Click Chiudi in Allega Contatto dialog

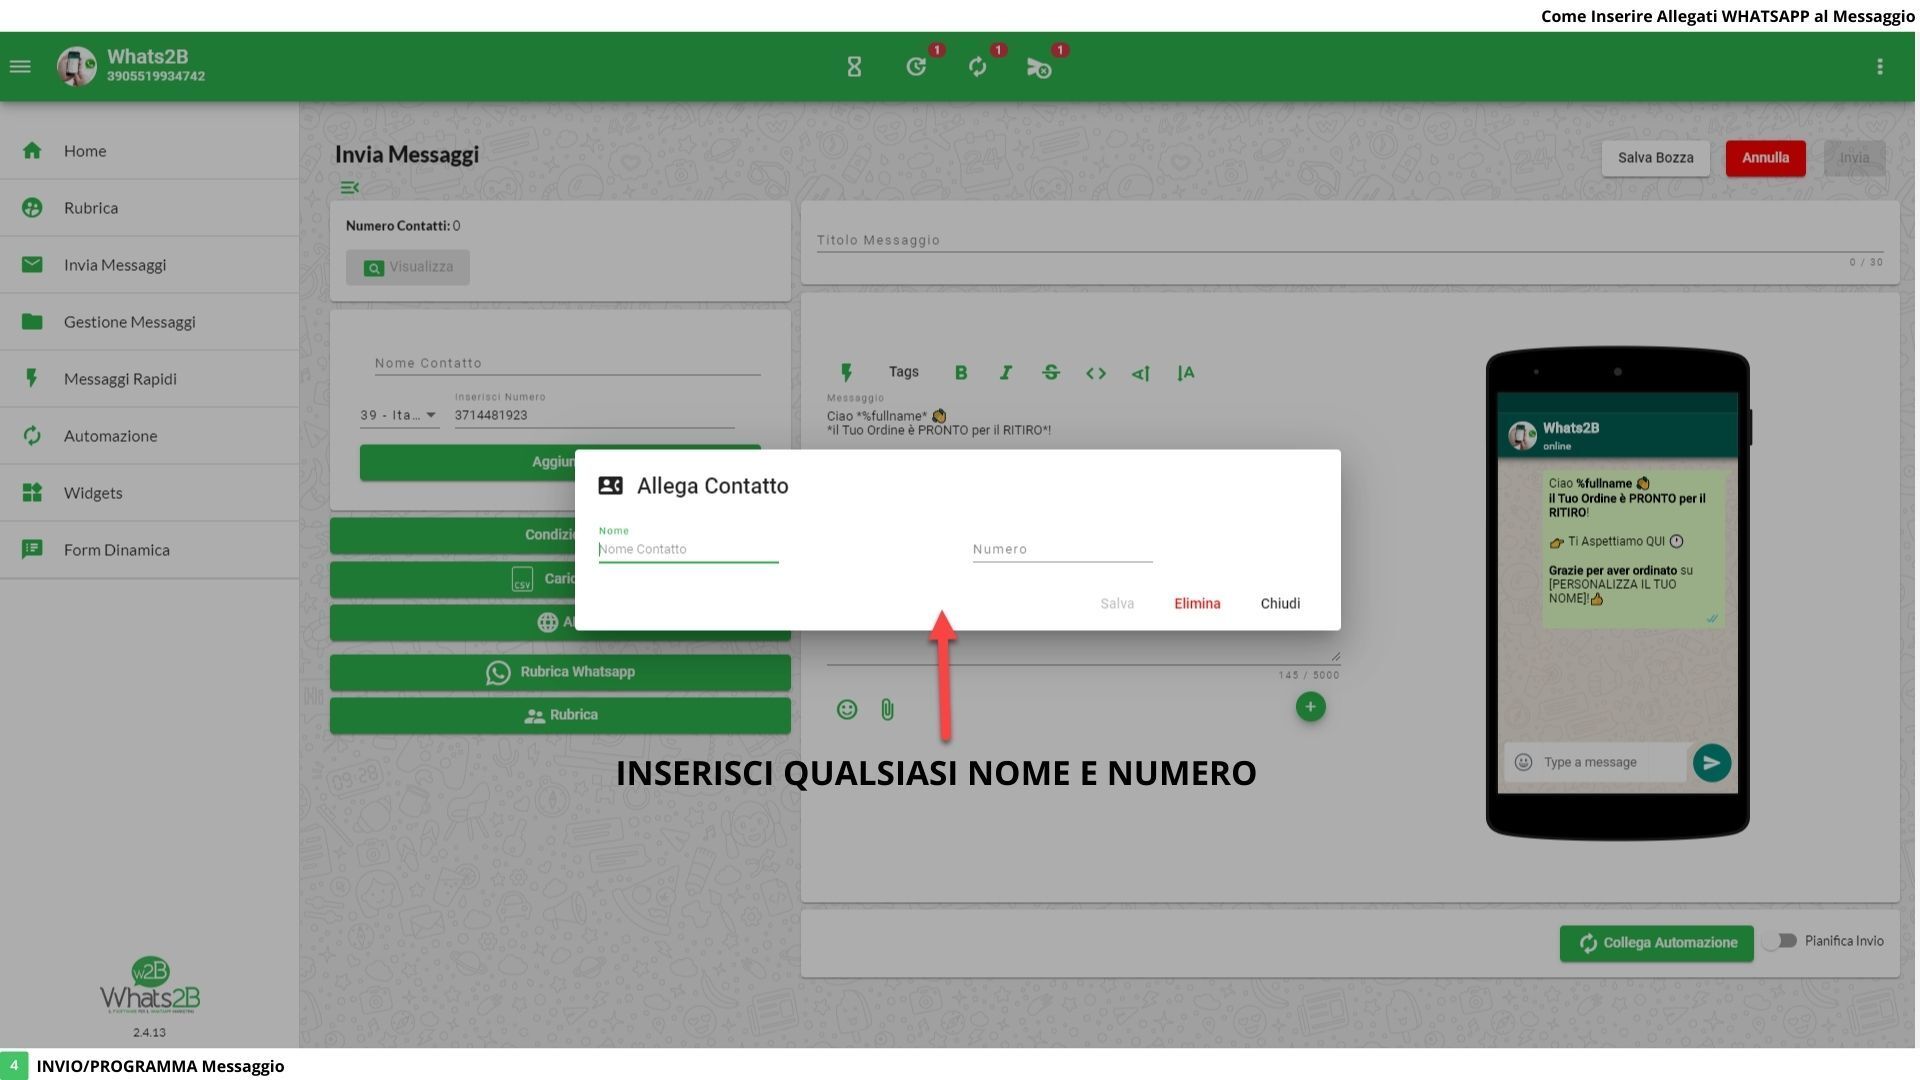1280,604
